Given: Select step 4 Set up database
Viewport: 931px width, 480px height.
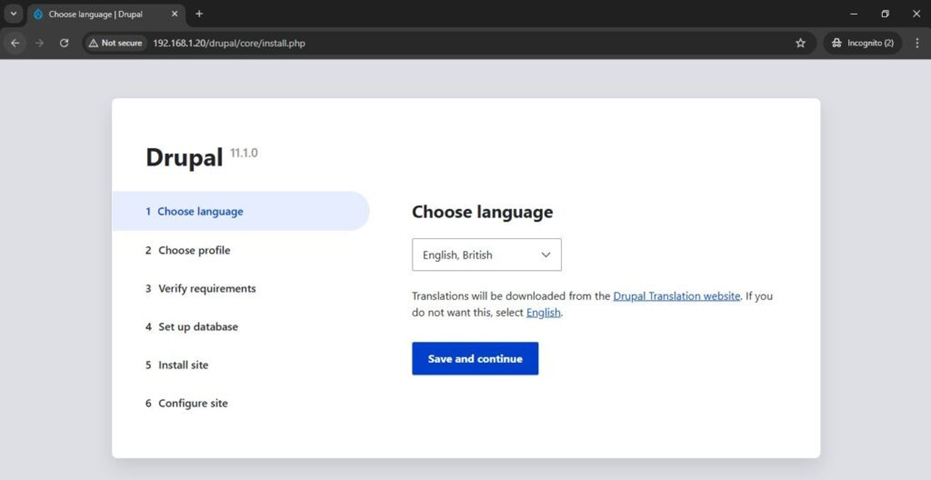Looking at the screenshot, I should tap(191, 327).
